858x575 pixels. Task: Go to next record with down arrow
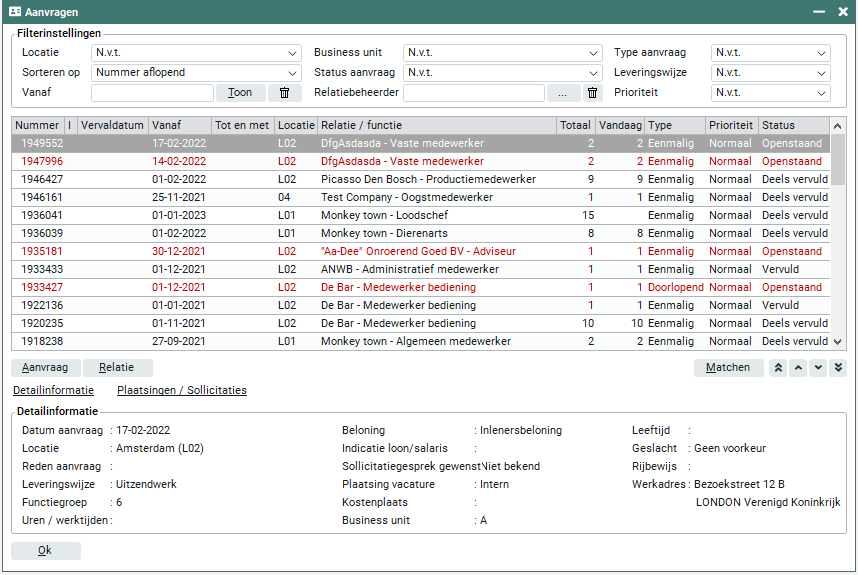818,368
